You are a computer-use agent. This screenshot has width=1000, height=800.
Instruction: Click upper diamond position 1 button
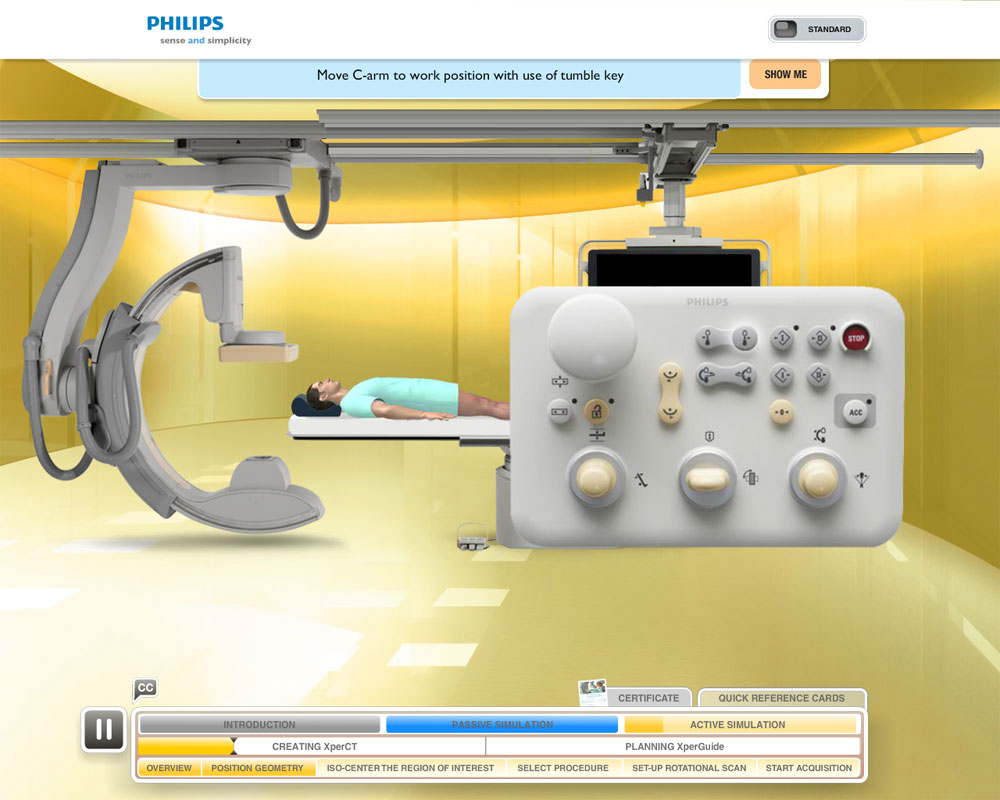[x=782, y=338]
